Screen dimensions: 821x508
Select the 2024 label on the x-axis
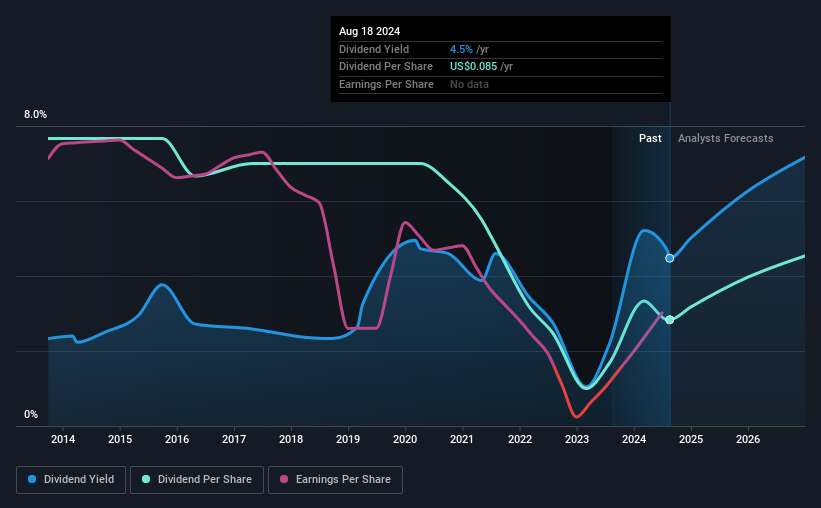point(634,439)
